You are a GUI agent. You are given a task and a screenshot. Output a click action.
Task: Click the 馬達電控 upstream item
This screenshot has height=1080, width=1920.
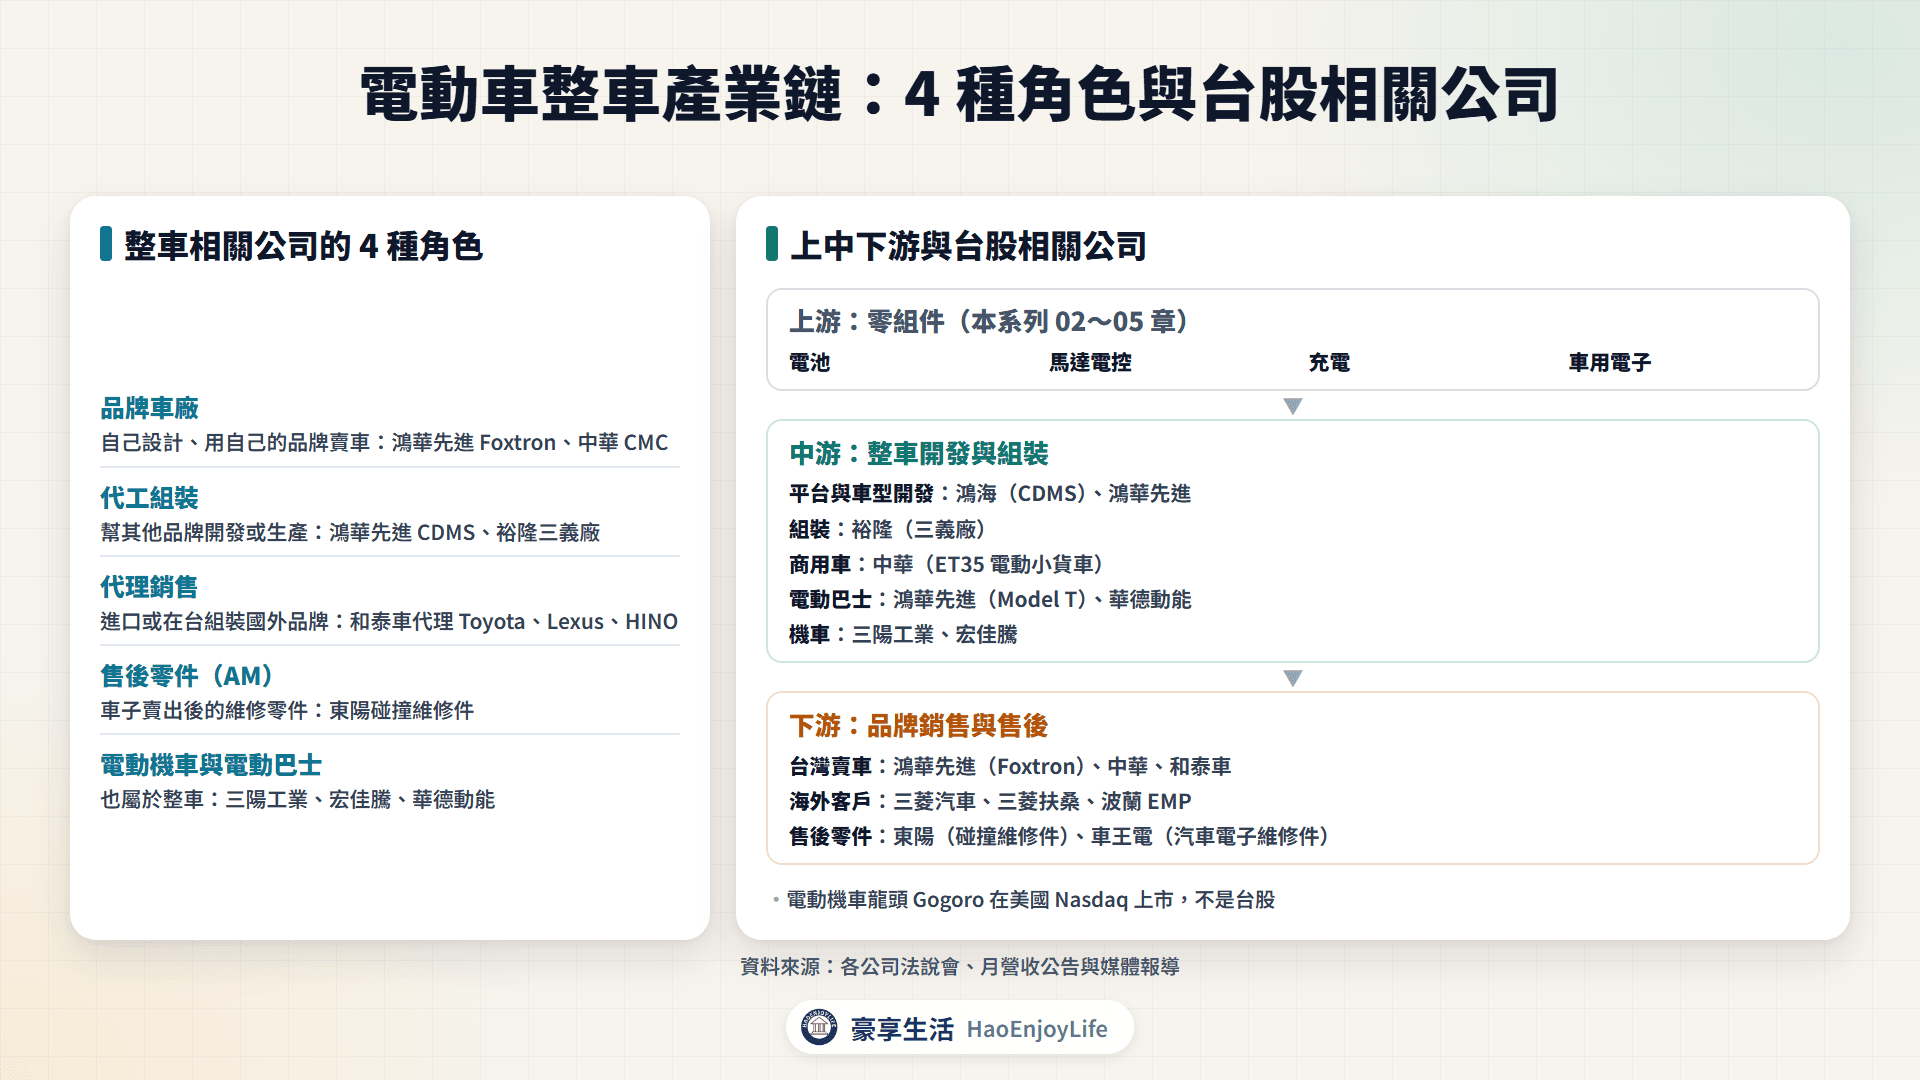[x=1090, y=363]
